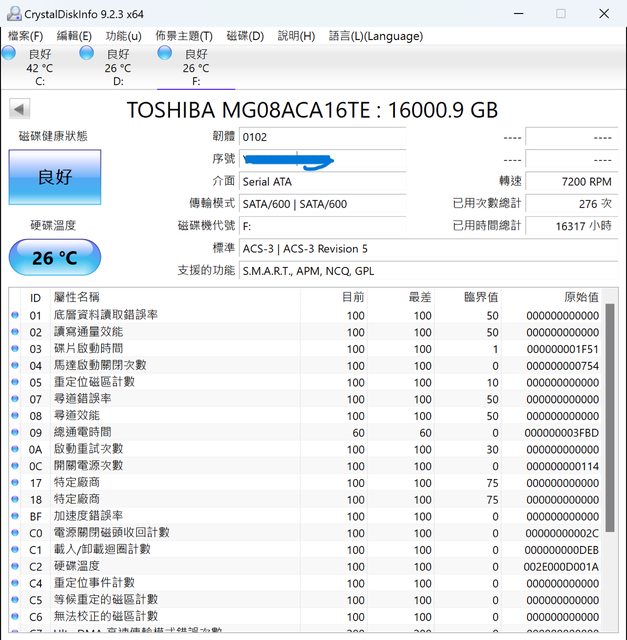The image size is (627, 640).
Task: Select the 底層資料讀取錯誤率 attribute row
Action: pos(305,315)
